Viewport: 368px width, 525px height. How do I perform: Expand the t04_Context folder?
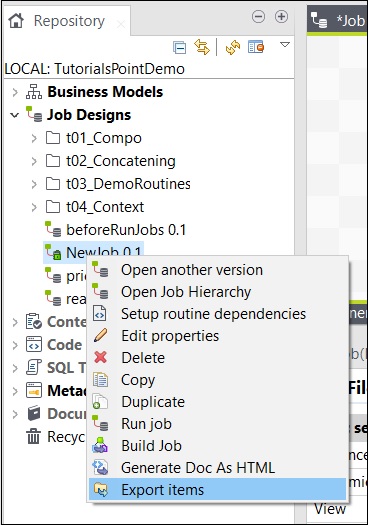34,207
